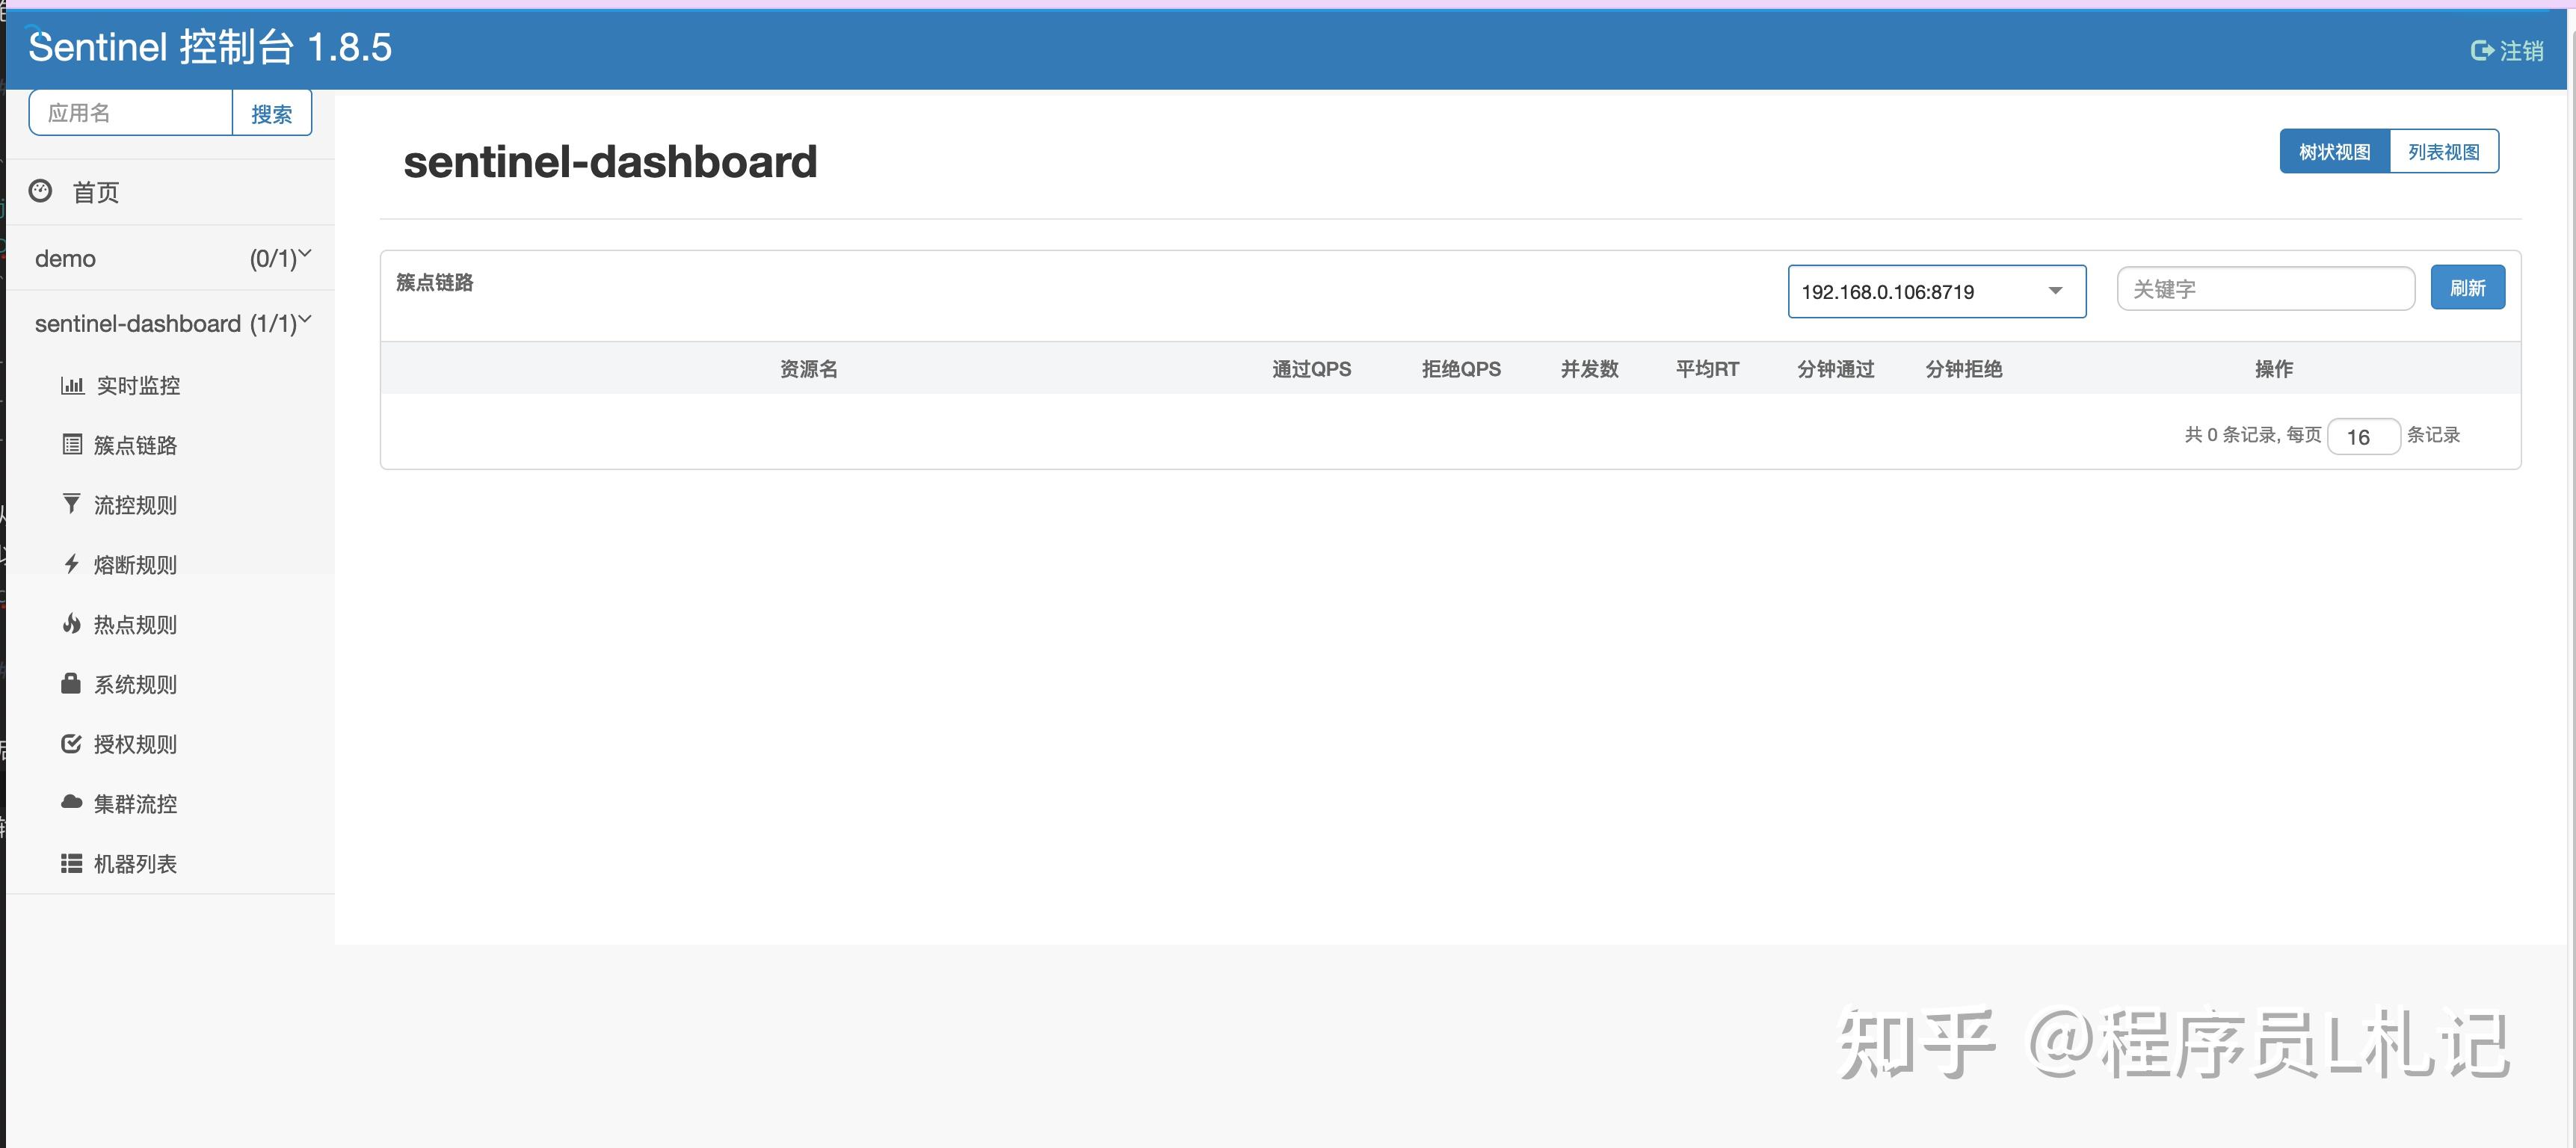Select the 簇点链路 cluster link icon

point(72,444)
